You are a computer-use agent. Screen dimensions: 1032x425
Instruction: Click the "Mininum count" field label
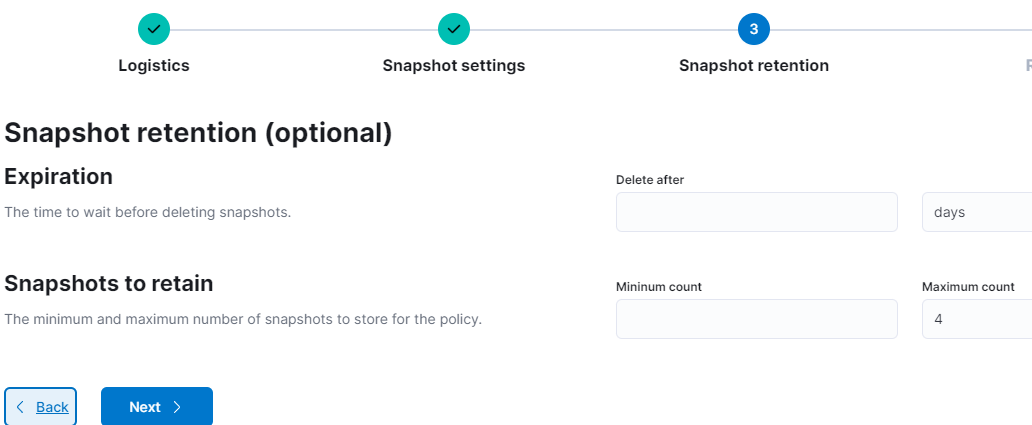tap(659, 287)
